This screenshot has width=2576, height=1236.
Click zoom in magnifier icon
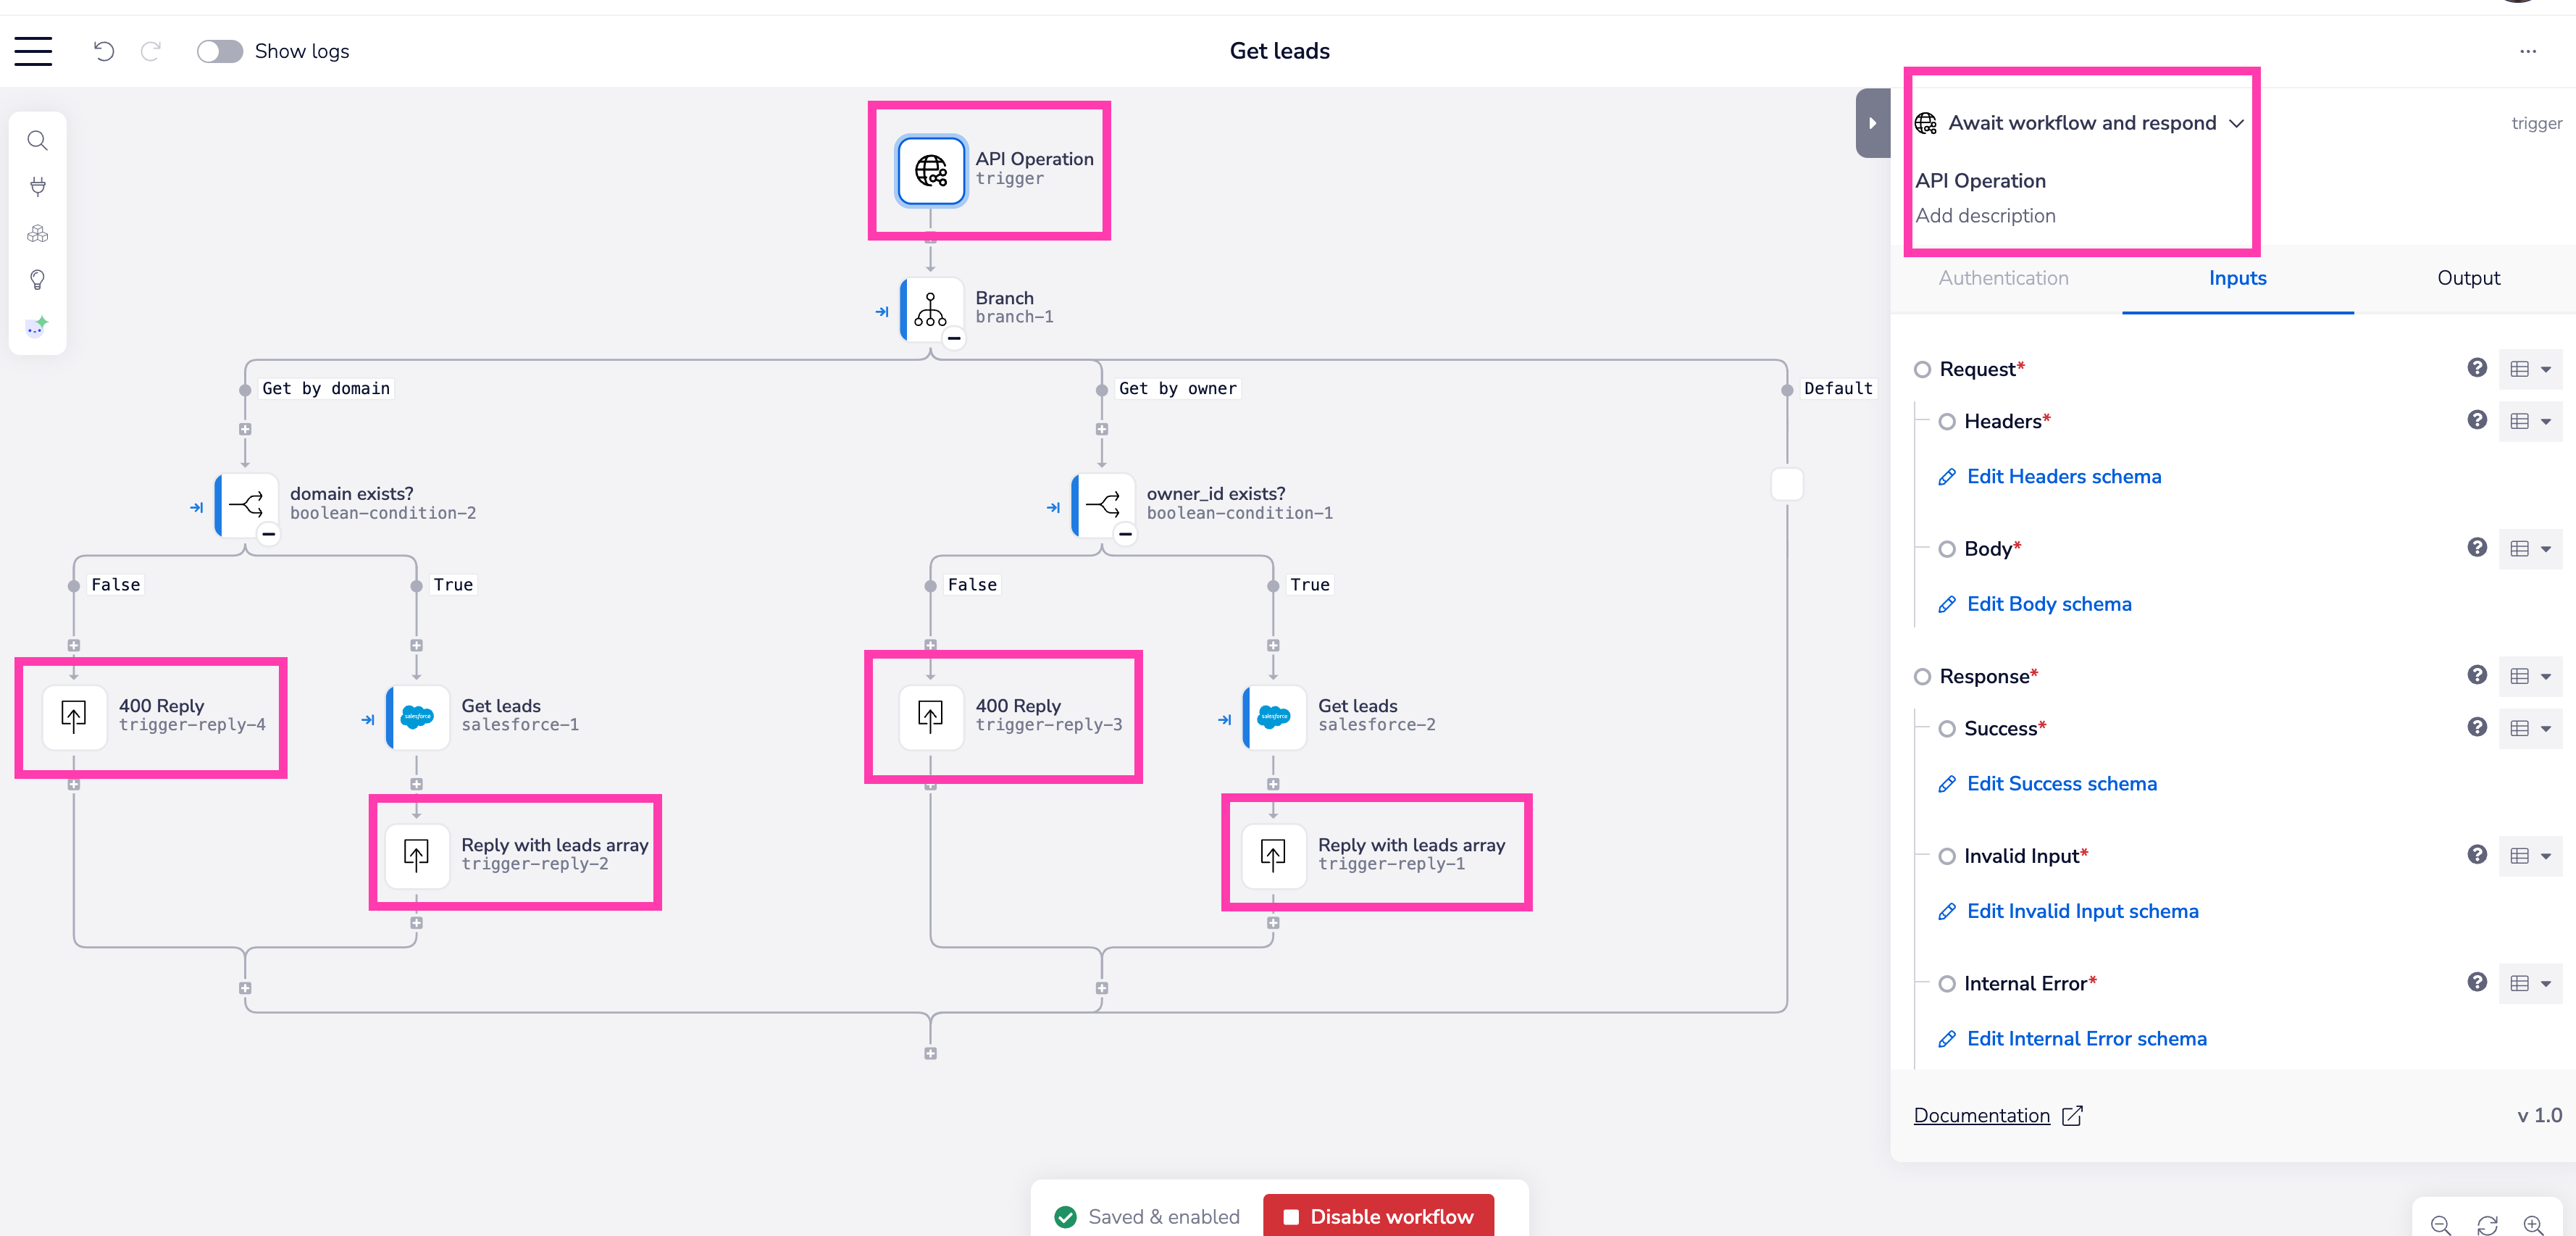(x=2533, y=1224)
